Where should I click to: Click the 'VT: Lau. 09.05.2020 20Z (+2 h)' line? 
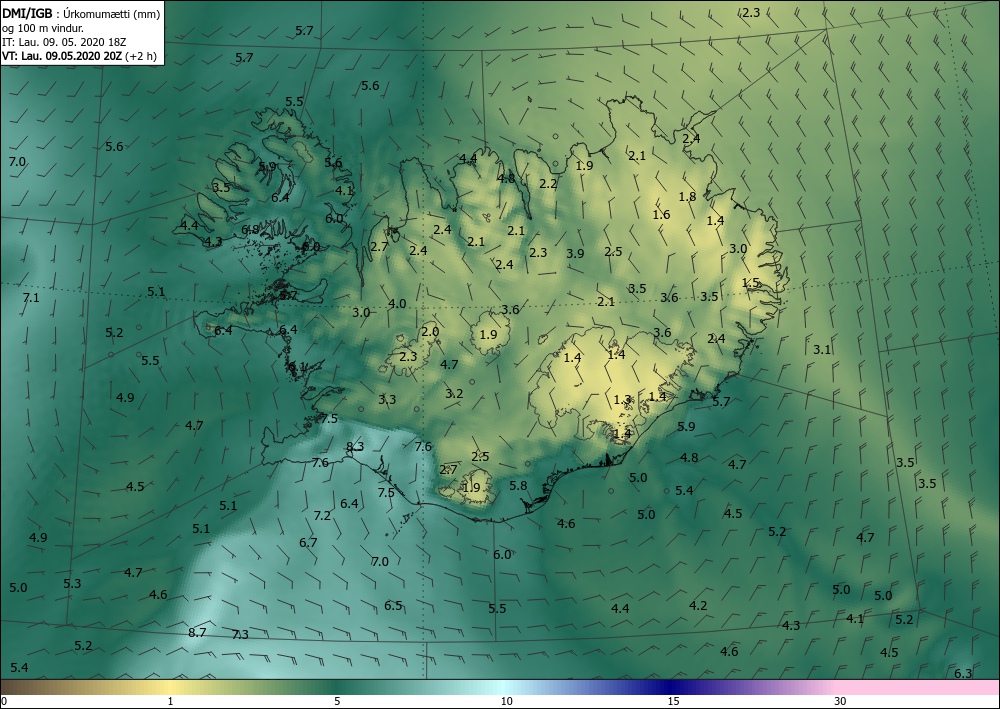(x=80, y=56)
